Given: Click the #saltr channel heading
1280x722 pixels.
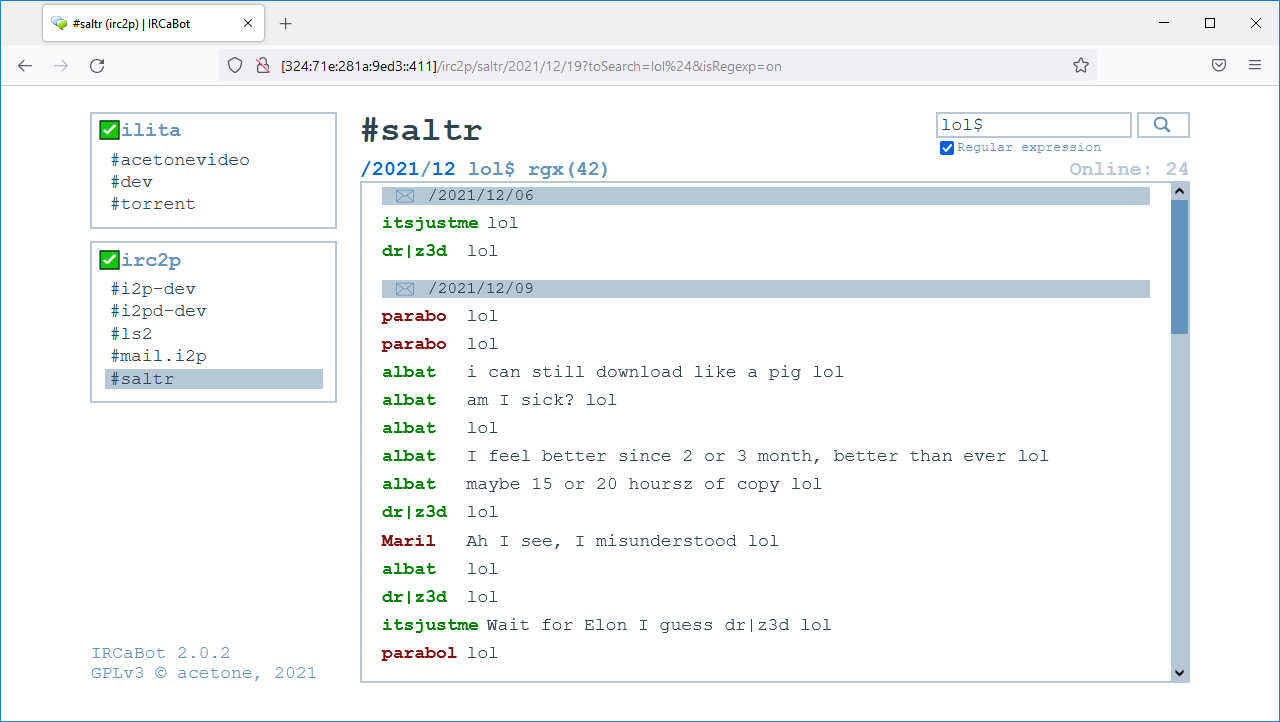Looking at the screenshot, I should coord(422,131).
